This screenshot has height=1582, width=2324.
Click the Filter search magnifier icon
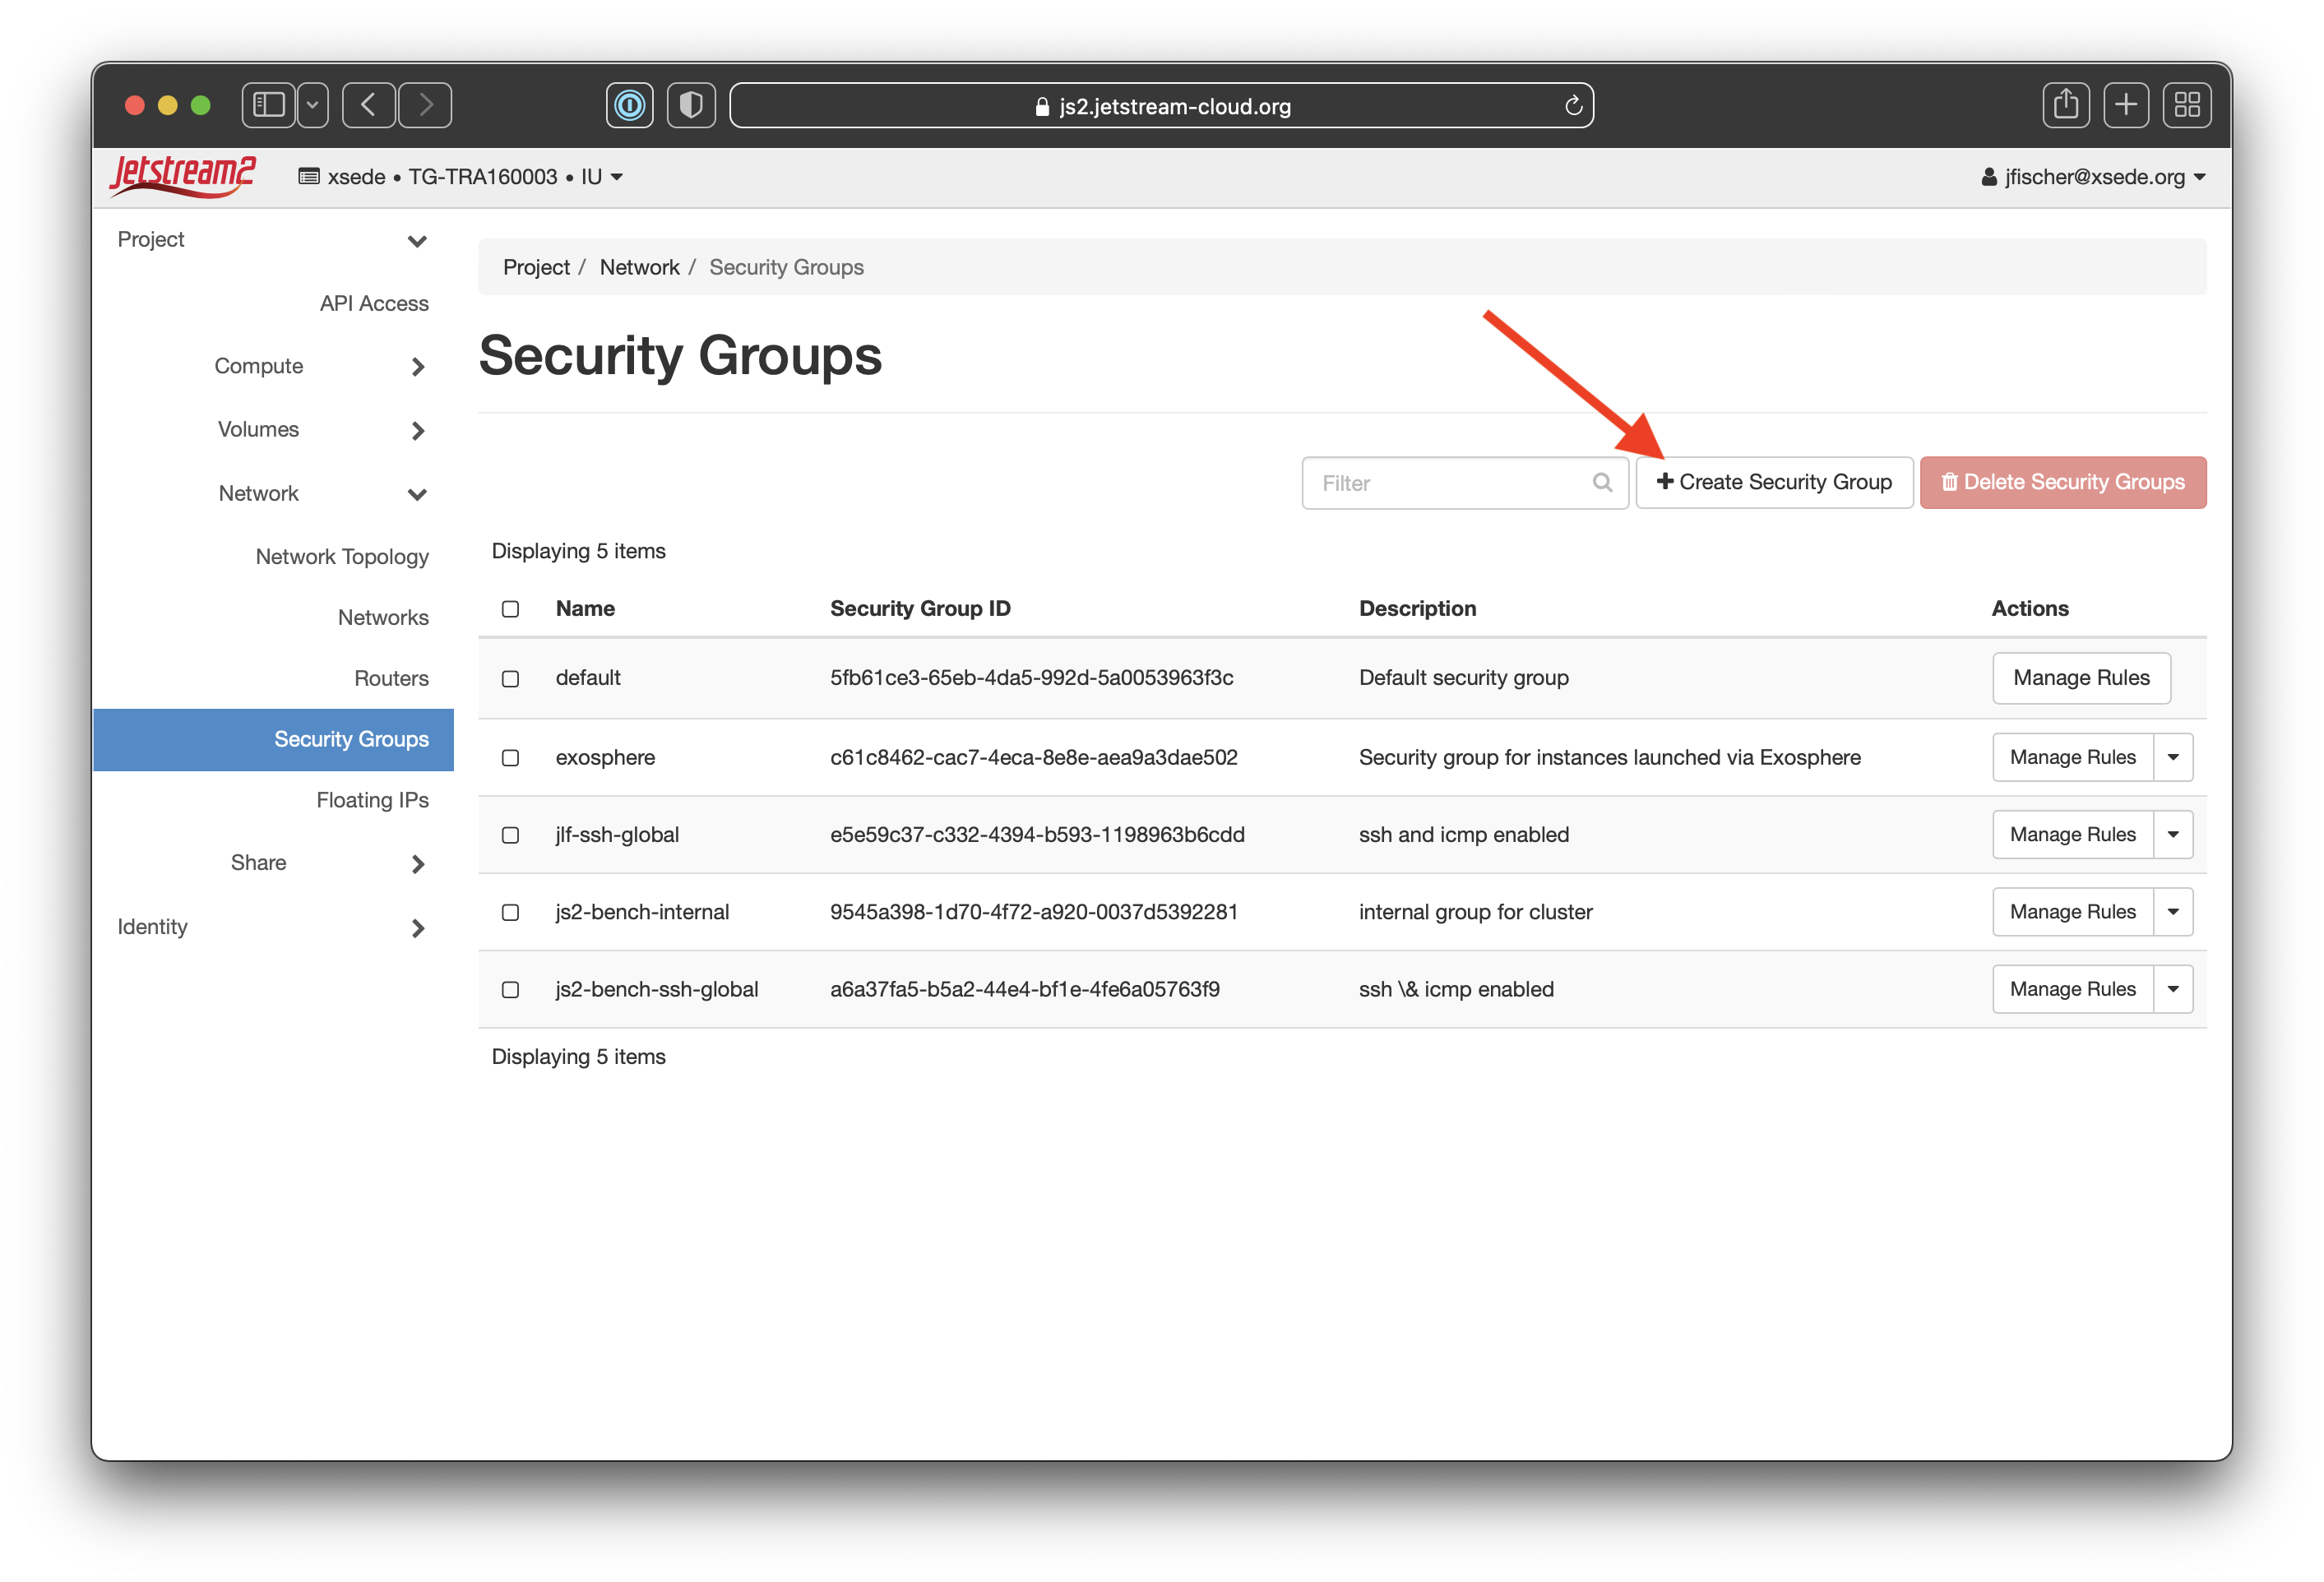1601,483
